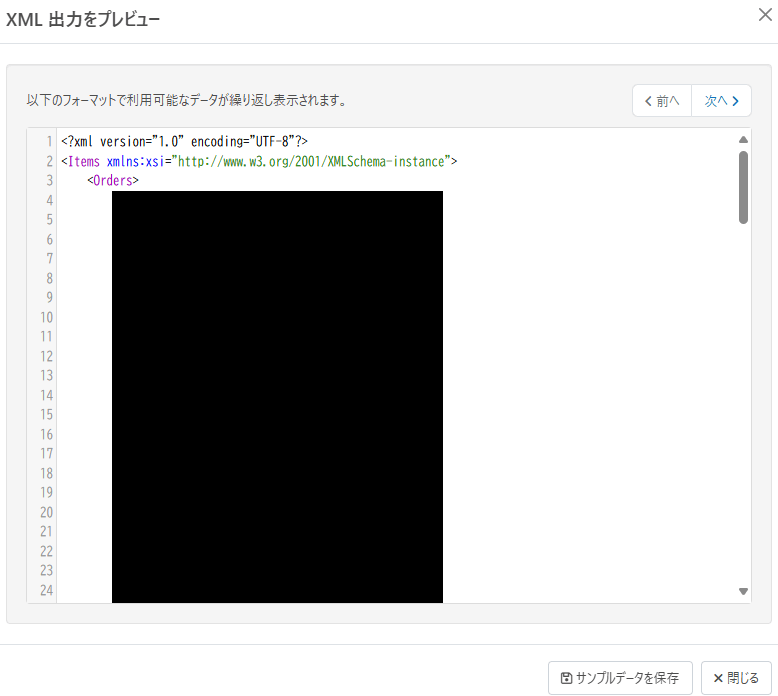Click the scrollbar up arrow
This screenshot has height=696, width=778.
pos(743,140)
